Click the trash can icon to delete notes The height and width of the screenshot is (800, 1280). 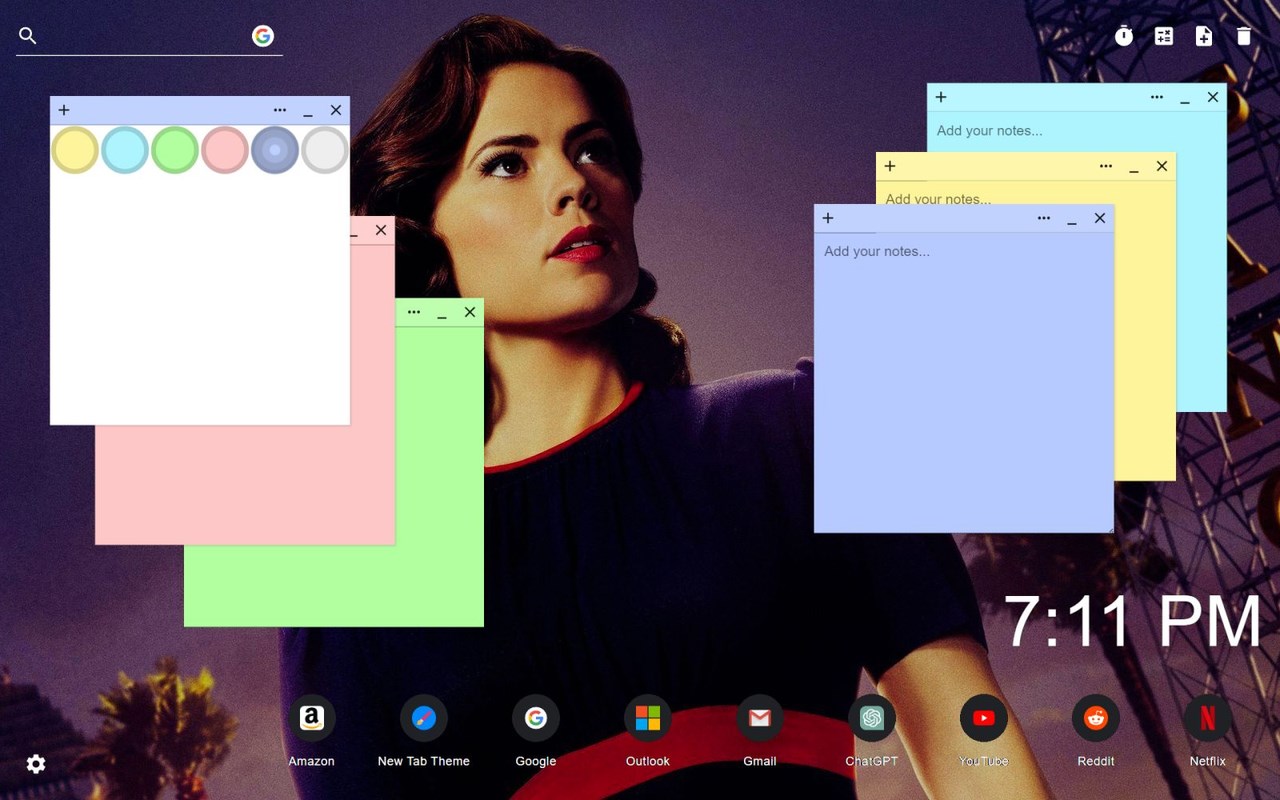(1244, 36)
